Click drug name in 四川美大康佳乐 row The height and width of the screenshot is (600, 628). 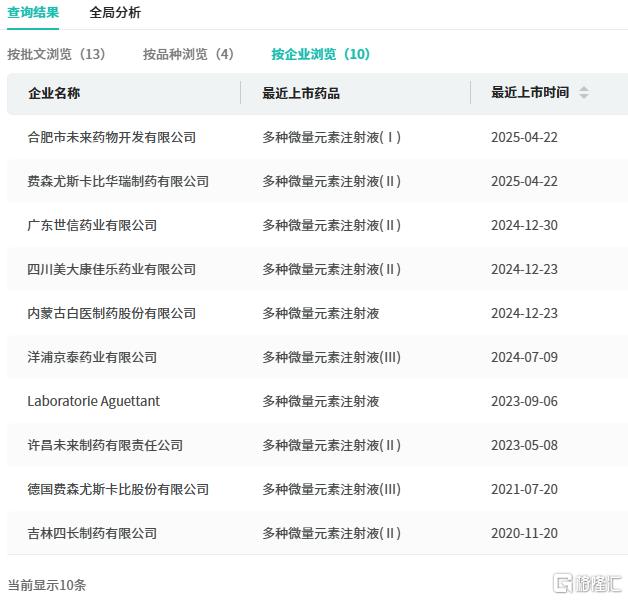[x=332, y=270]
